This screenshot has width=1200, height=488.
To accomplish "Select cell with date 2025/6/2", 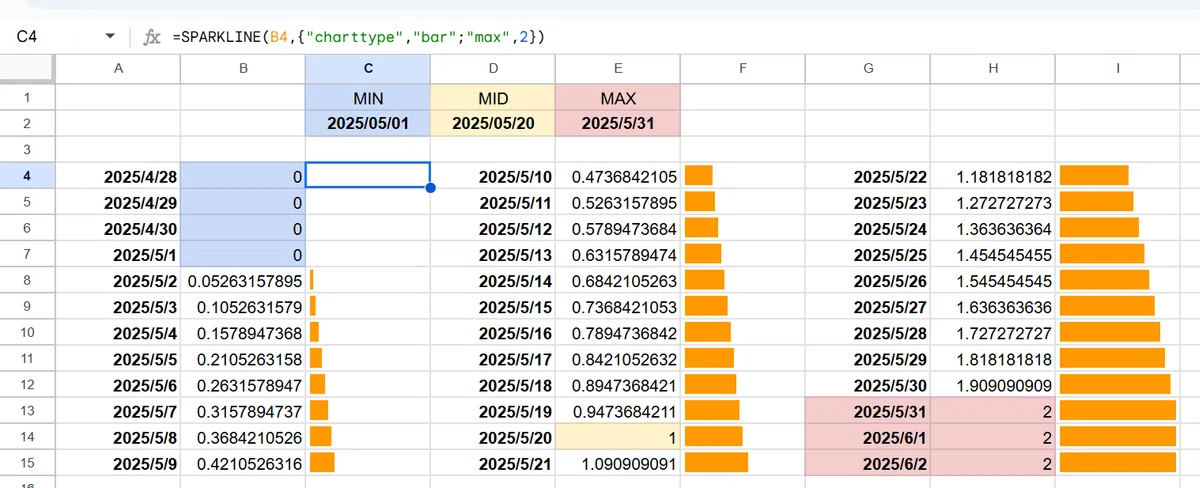I will (868, 462).
